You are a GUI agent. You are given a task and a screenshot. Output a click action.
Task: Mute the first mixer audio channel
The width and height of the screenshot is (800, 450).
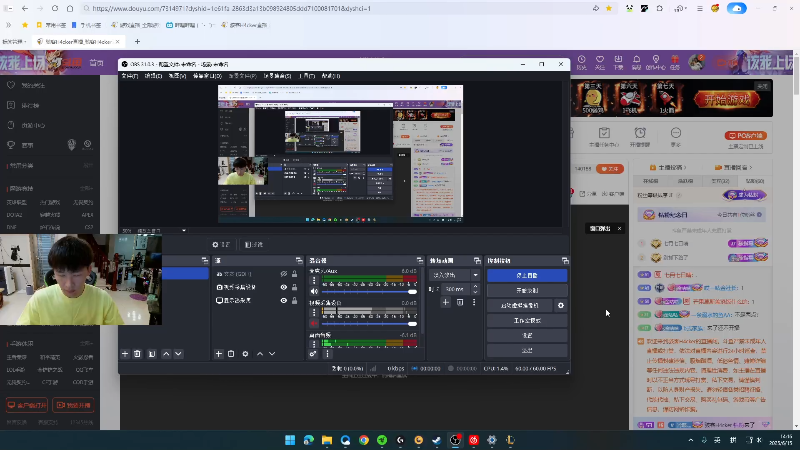point(314,291)
